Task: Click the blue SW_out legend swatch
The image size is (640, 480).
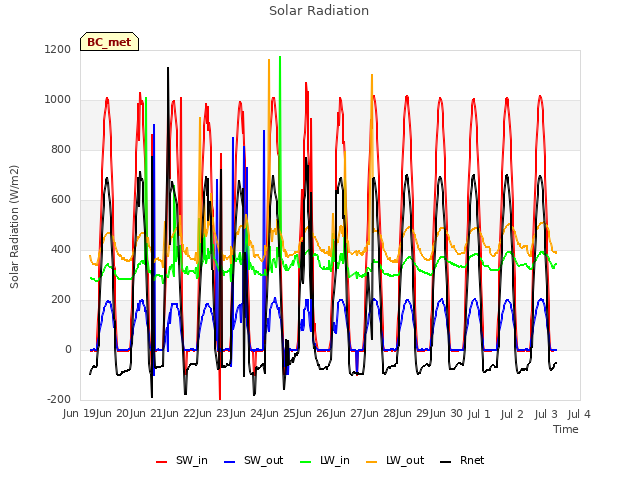Action: [230, 462]
